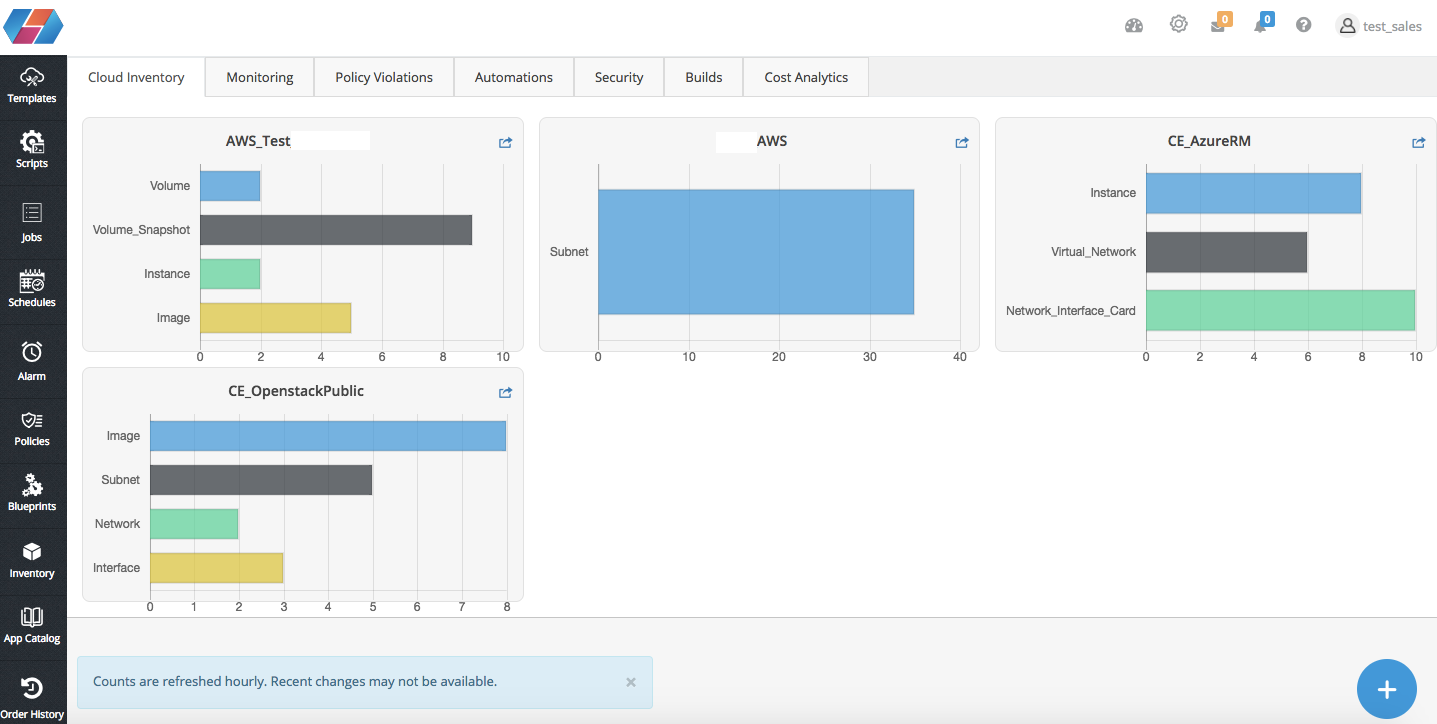This screenshot has width=1437, height=724.
Task: Export the CE_AzureRM chart
Action: tap(1418, 142)
